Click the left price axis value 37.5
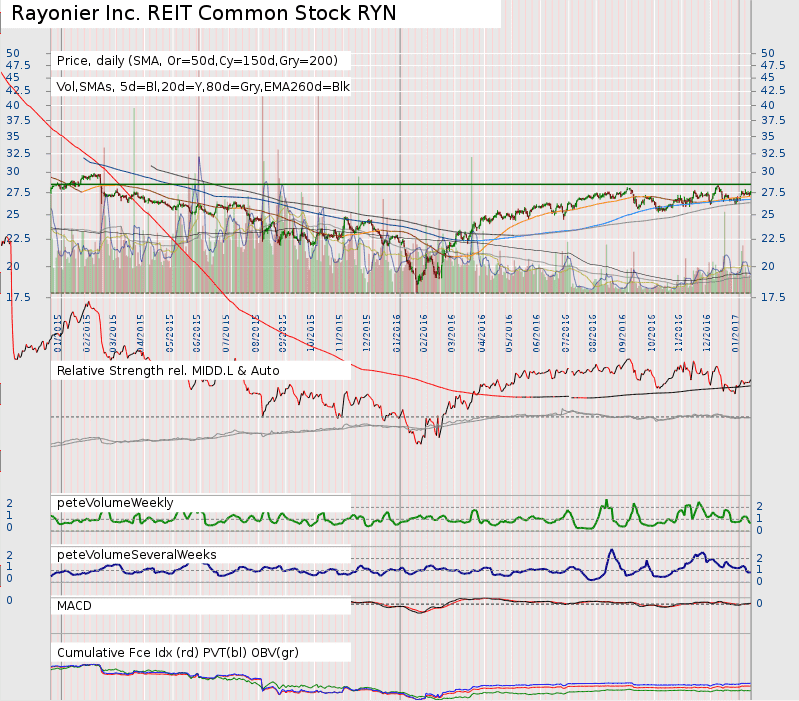 point(18,120)
